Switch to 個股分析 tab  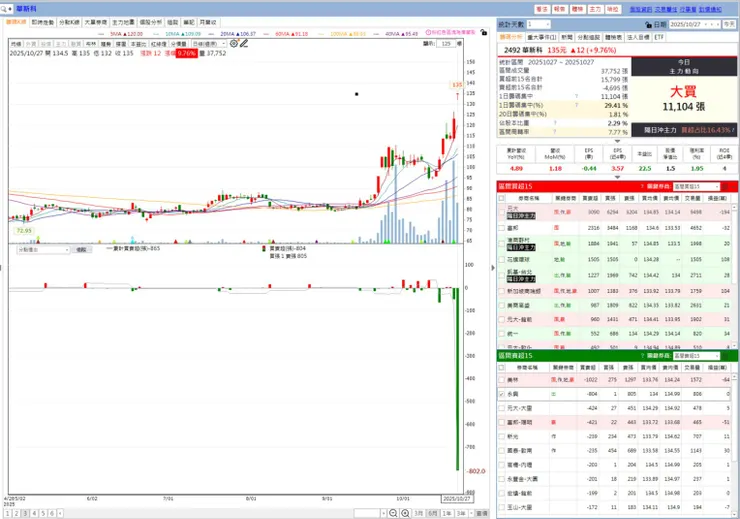(151, 22)
